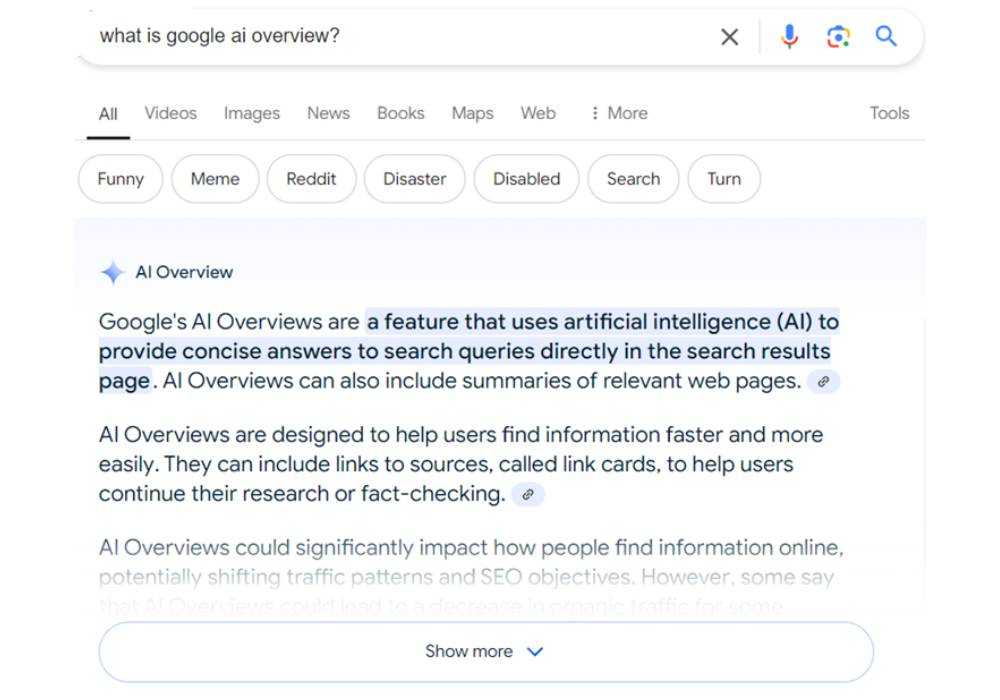
Task: Open the link icon after the first AI paragraph
Action: [x=823, y=381]
